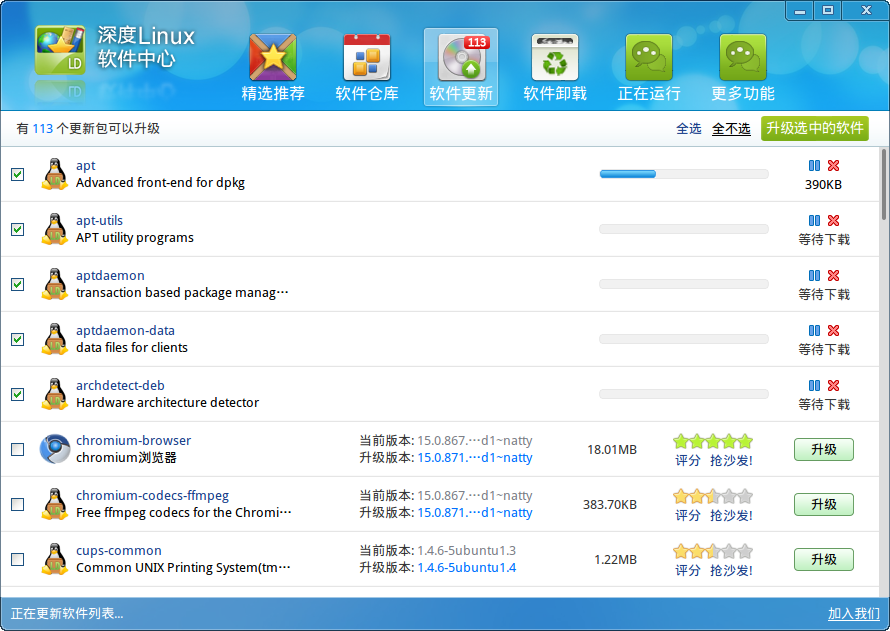The image size is (890, 631).
Task: Cancel the aptdaemon-data download
Action: tap(833, 331)
